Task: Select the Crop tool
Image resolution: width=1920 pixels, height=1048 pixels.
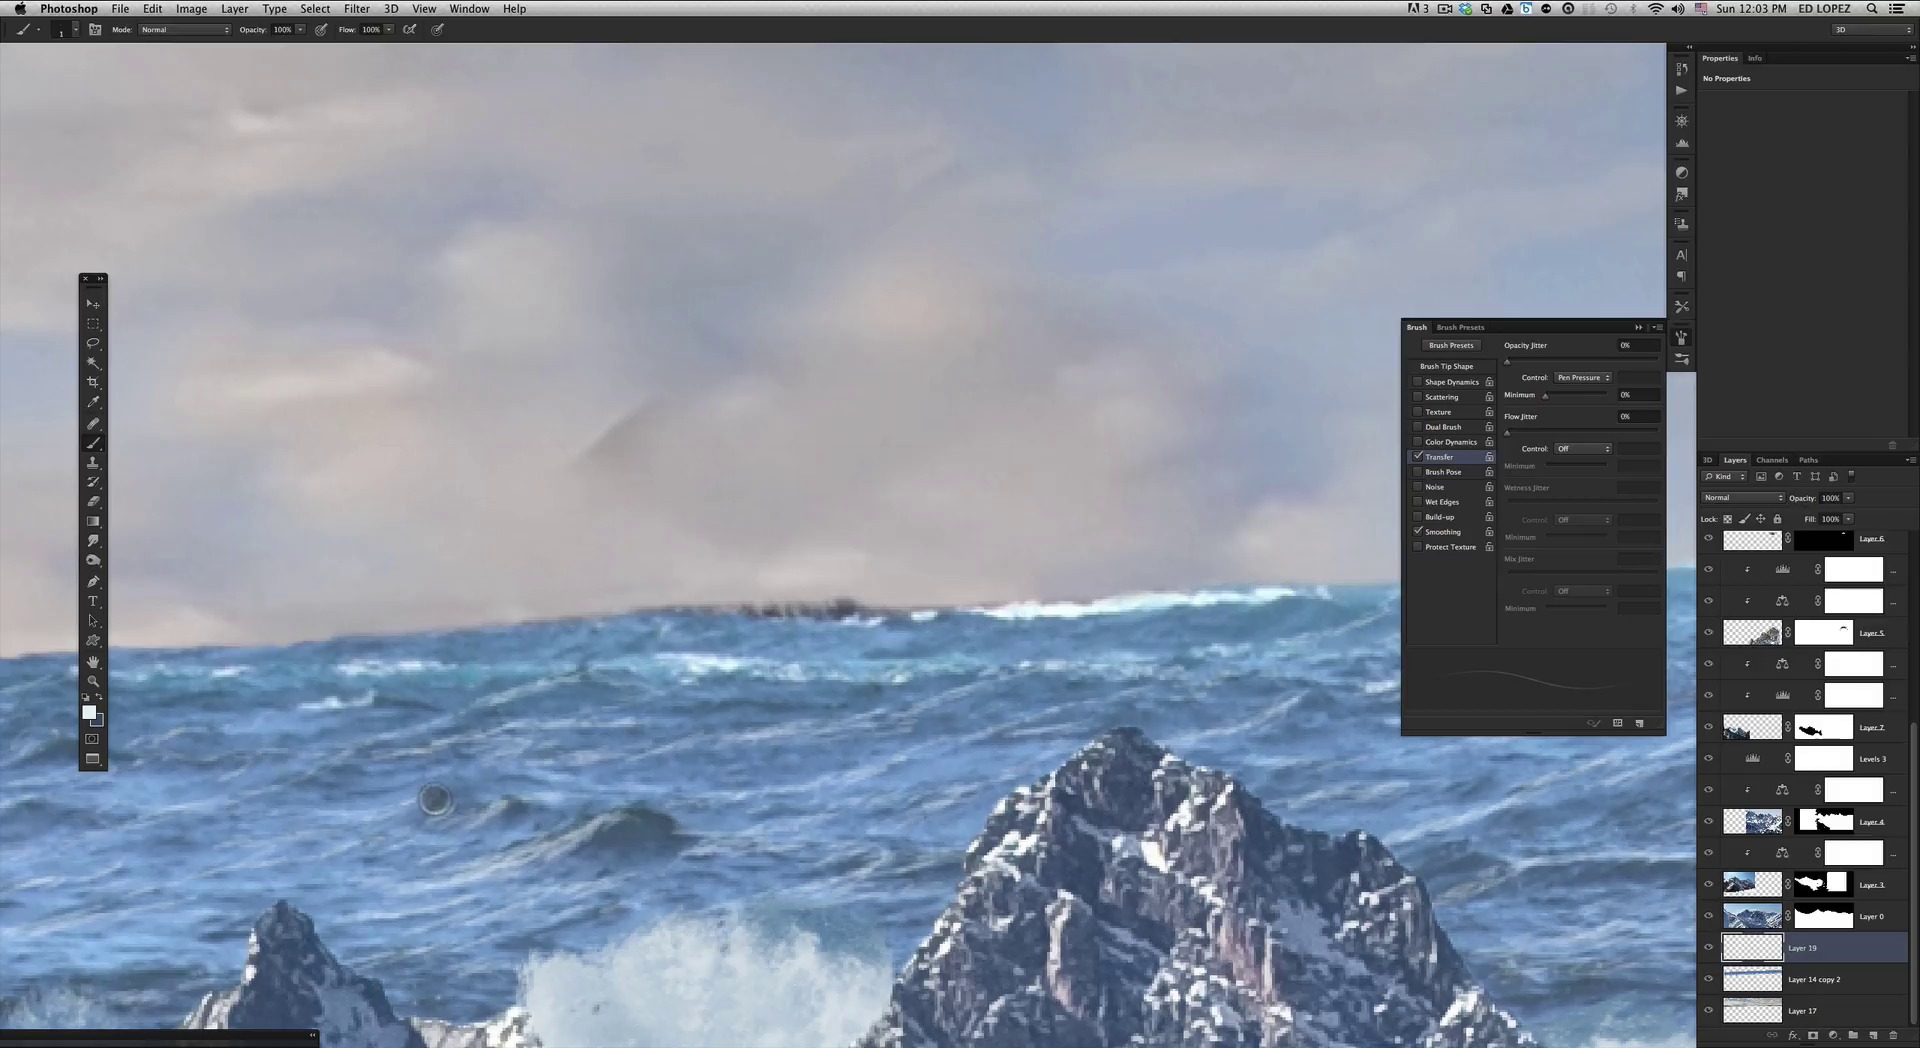Action: pos(93,383)
